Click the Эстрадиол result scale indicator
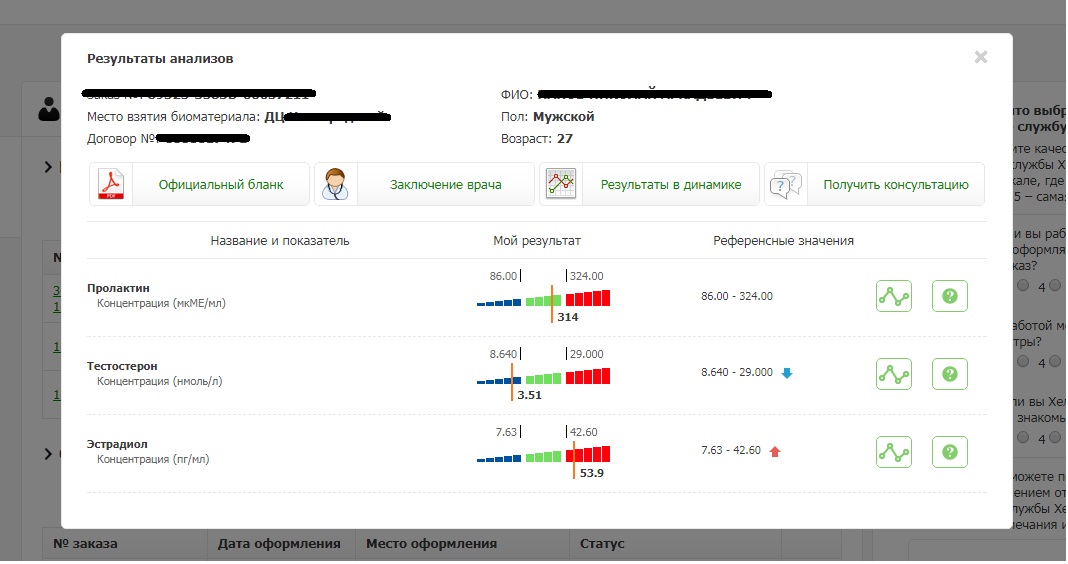 [543, 455]
